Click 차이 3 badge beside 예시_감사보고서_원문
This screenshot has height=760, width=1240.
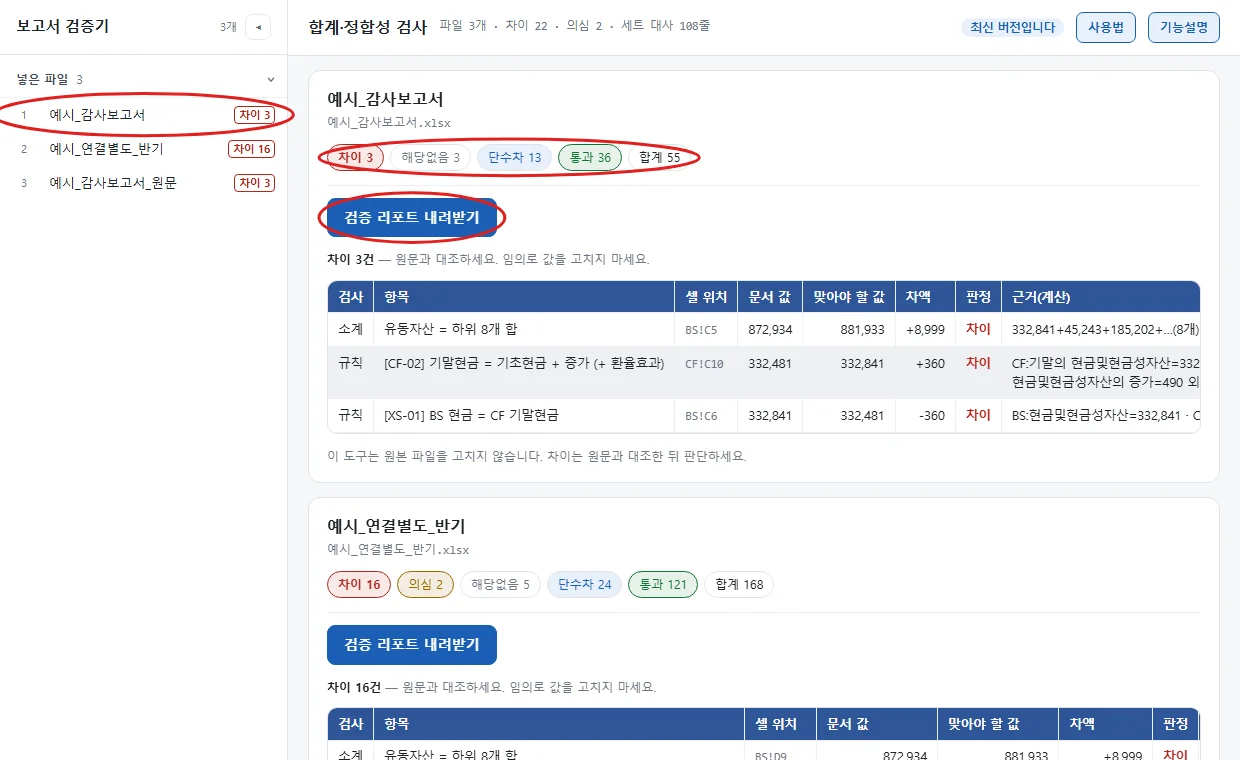coord(254,183)
